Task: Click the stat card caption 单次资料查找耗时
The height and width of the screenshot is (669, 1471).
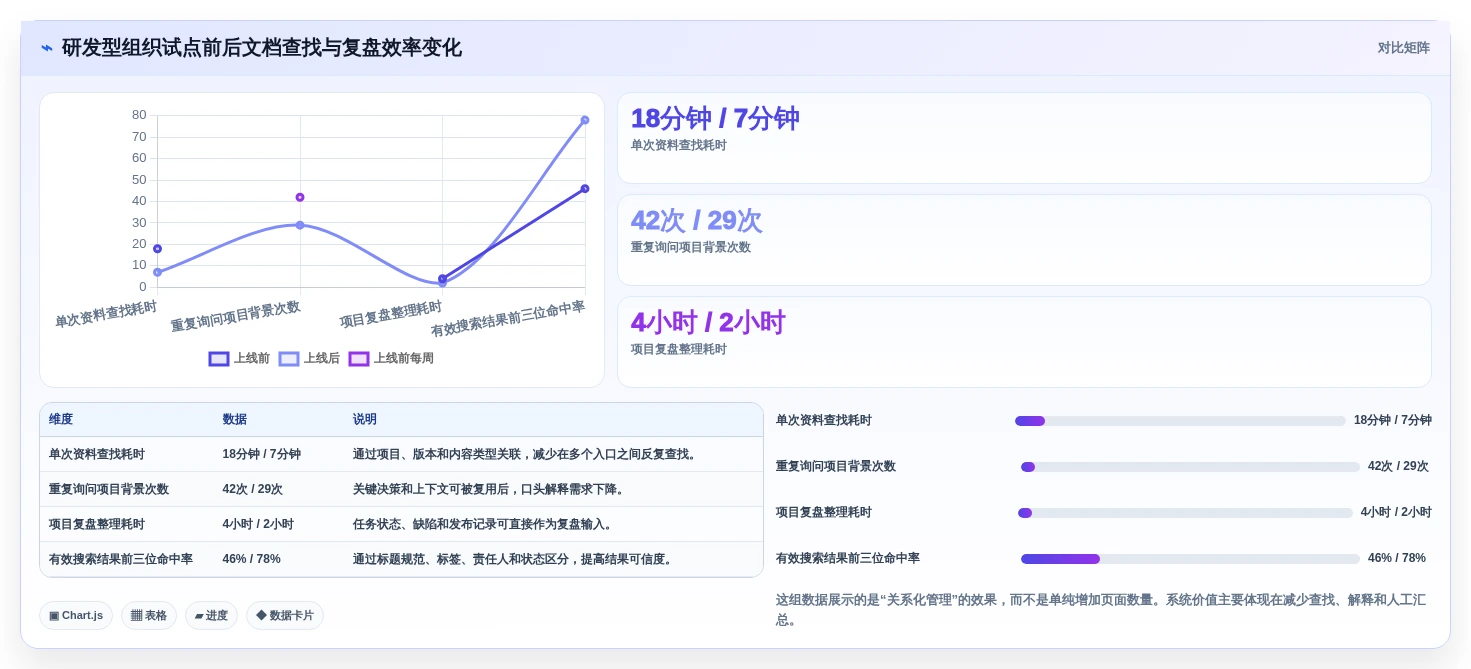Action: click(x=679, y=145)
